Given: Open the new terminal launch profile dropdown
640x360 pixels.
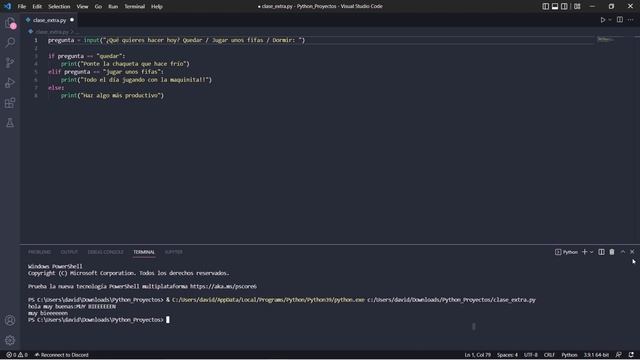Looking at the screenshot, I should click(591, 252).
